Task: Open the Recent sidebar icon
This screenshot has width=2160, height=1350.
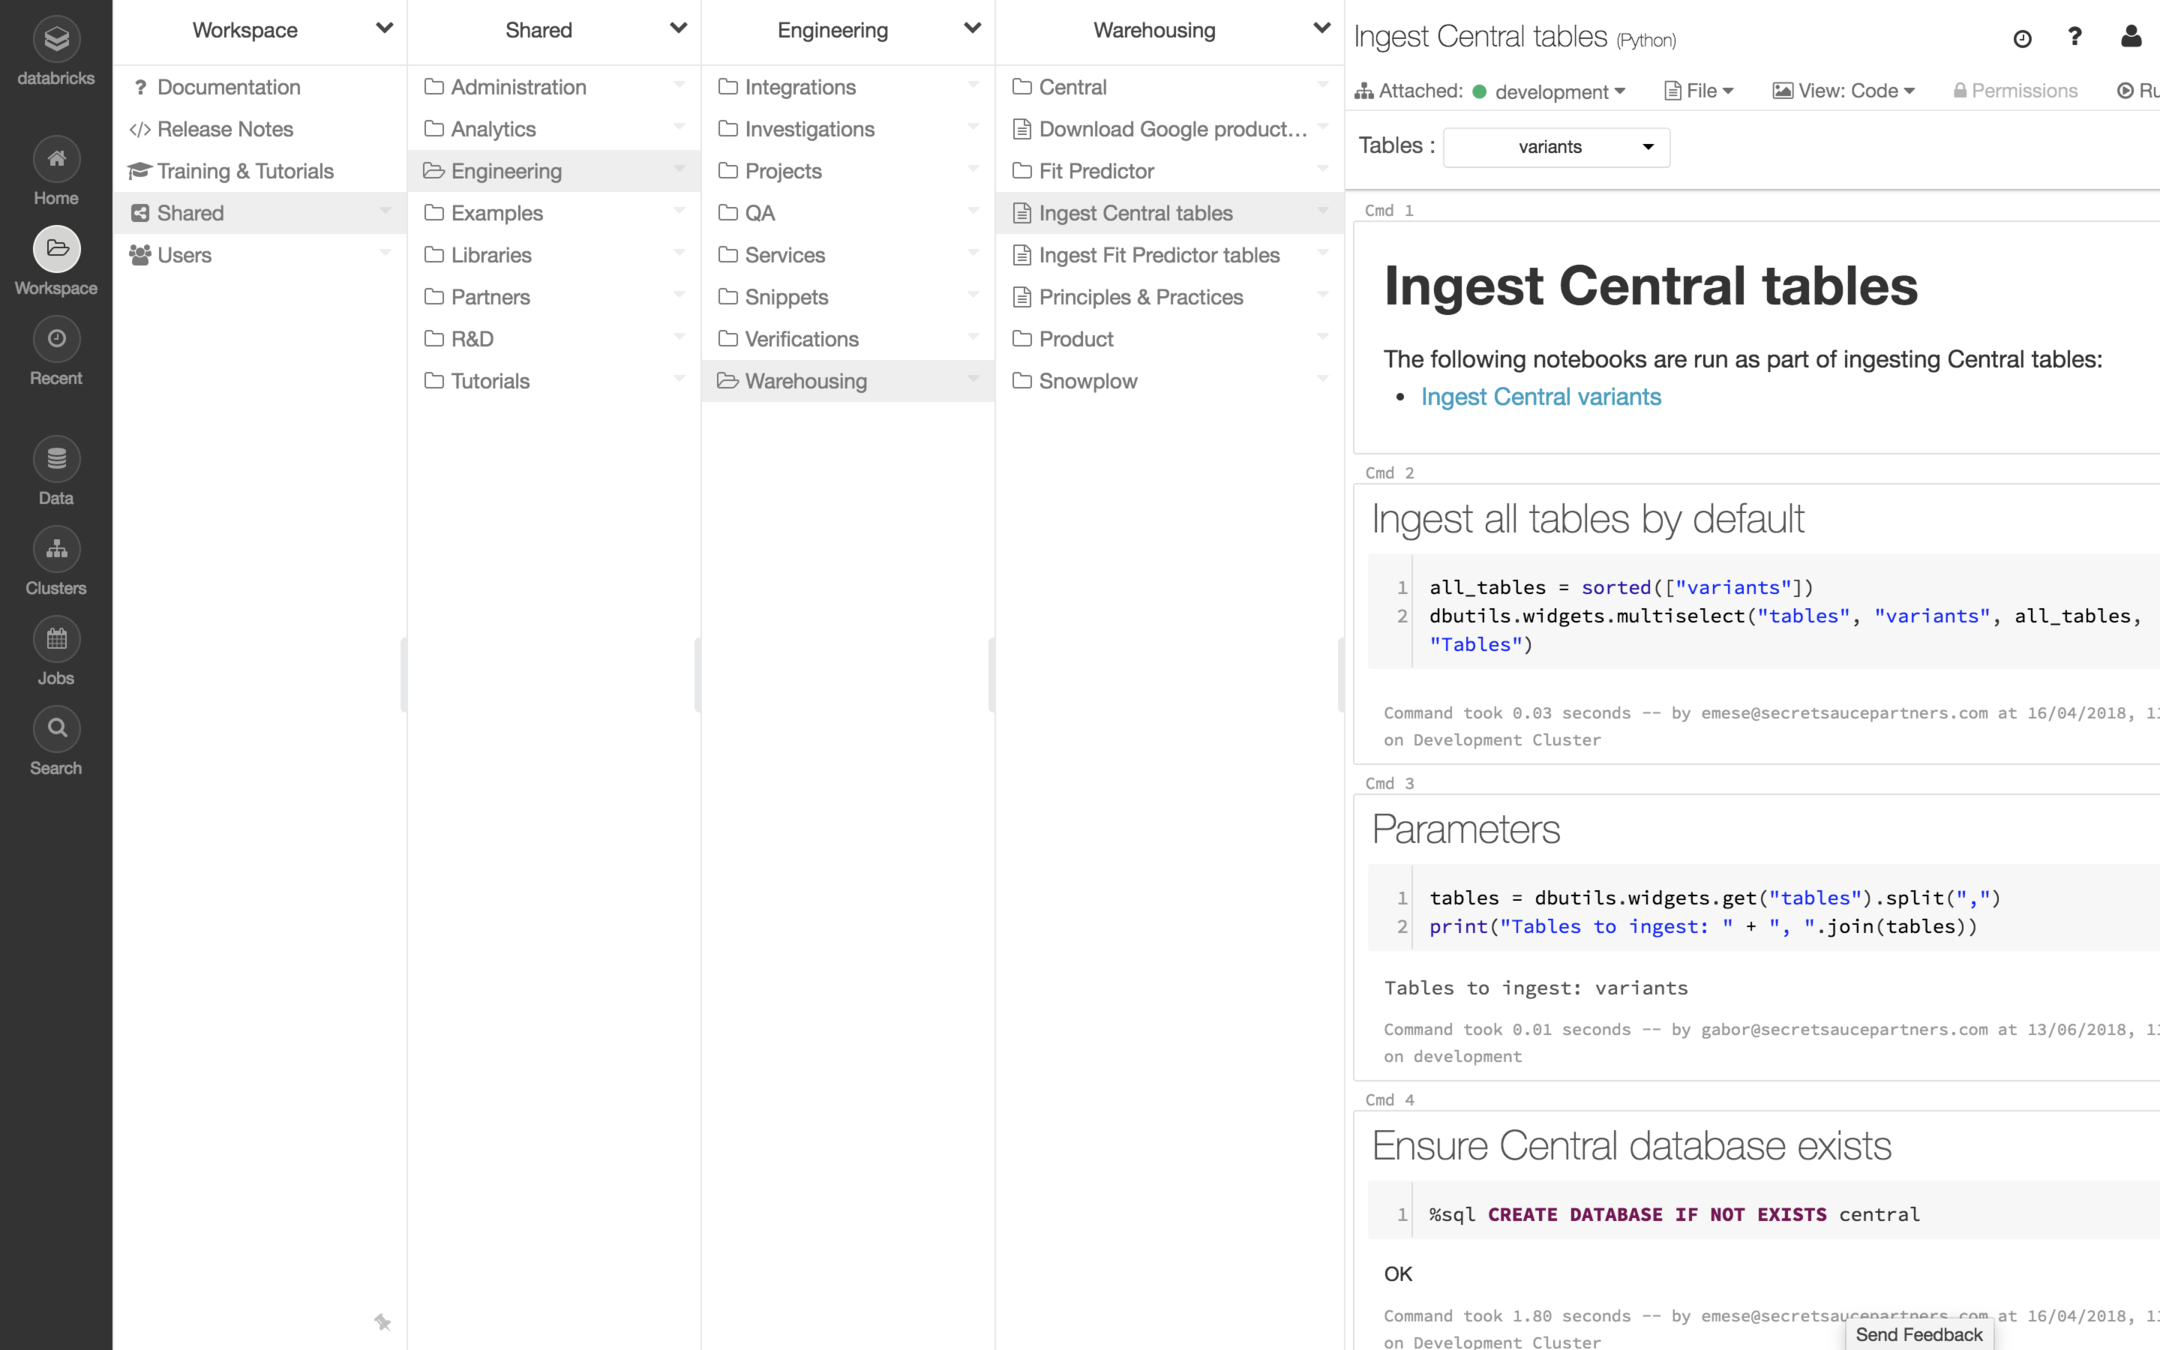Action: (x=56, y=340)
